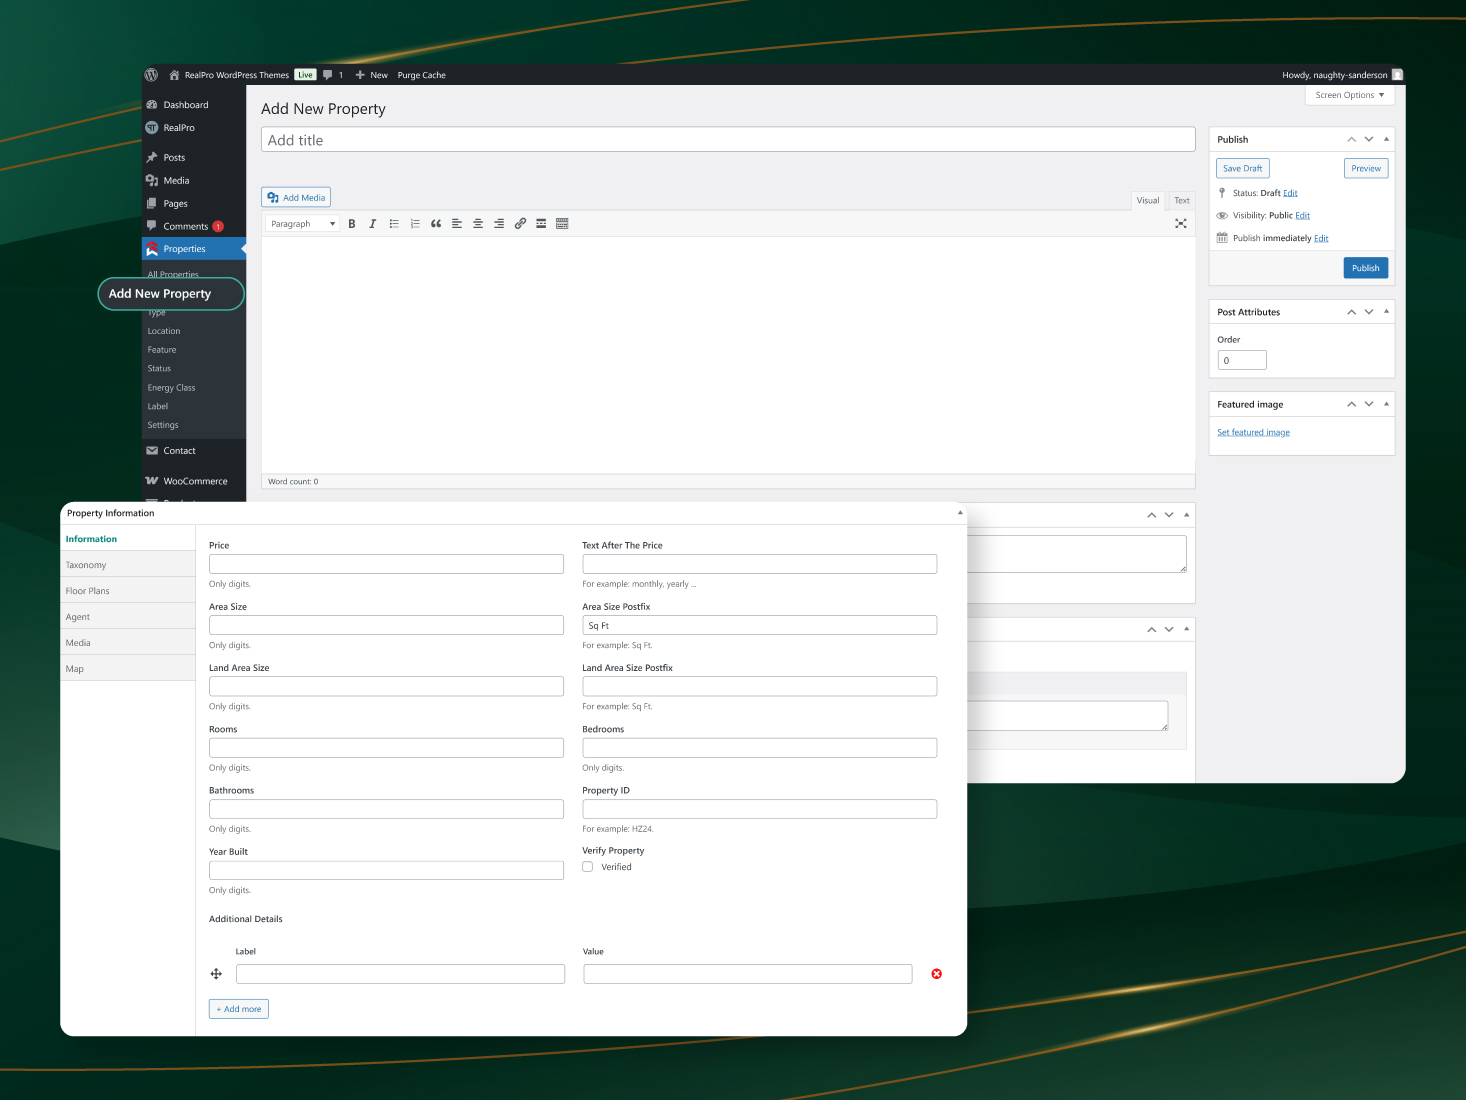Image resolution: width=1466 pixels, height=1100 pixels.
Task: Open the WooCommerce menu item
Action: [195, 482]
